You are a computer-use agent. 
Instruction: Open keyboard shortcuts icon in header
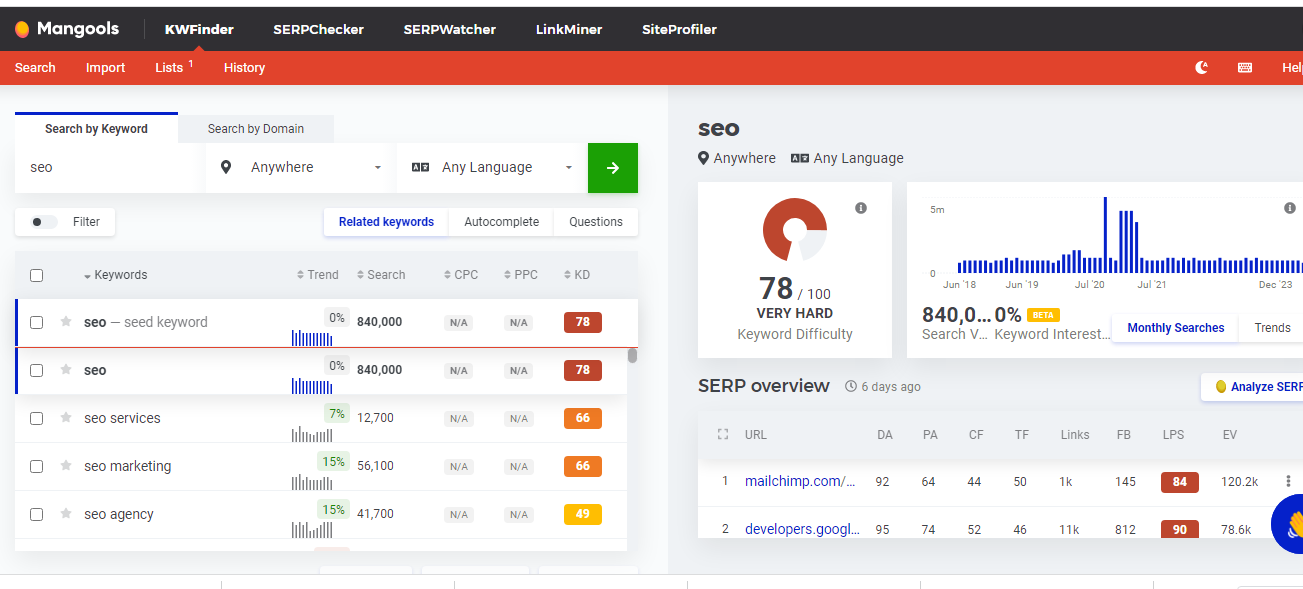pos(1245,68)
